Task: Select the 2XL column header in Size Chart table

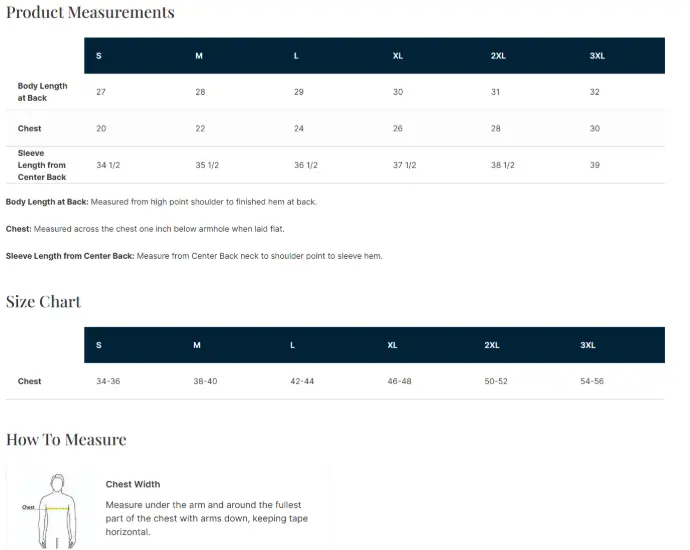Action: pos(492,345)
